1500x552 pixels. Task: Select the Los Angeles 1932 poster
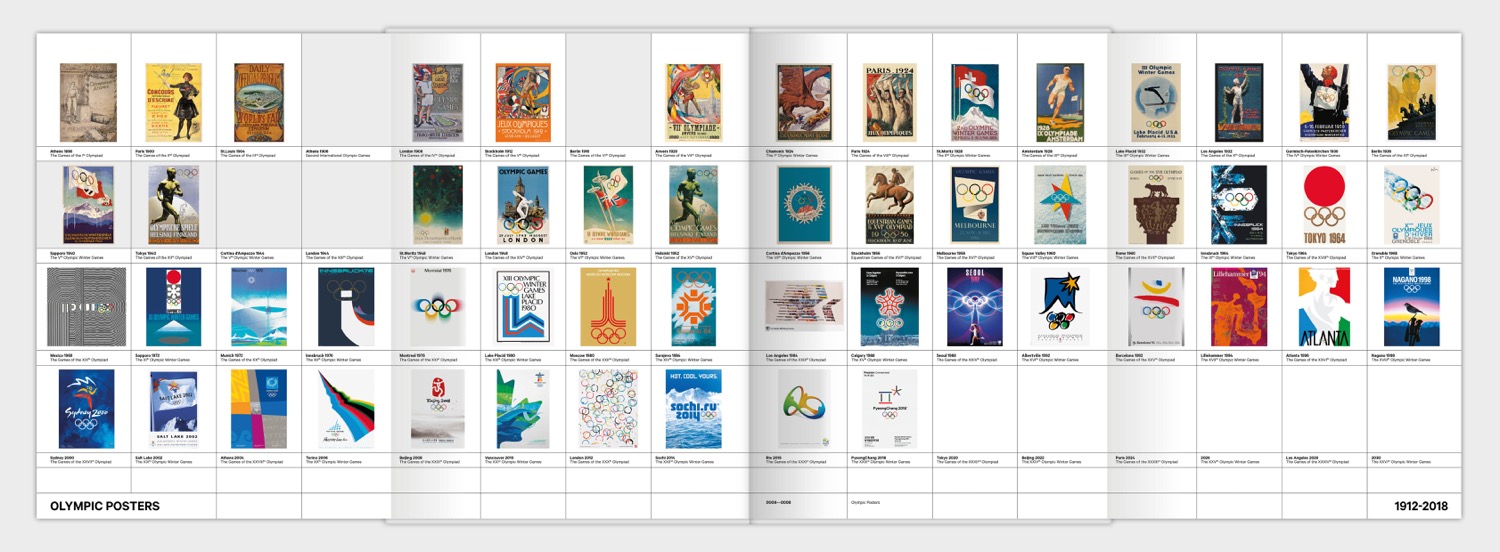1239,103
